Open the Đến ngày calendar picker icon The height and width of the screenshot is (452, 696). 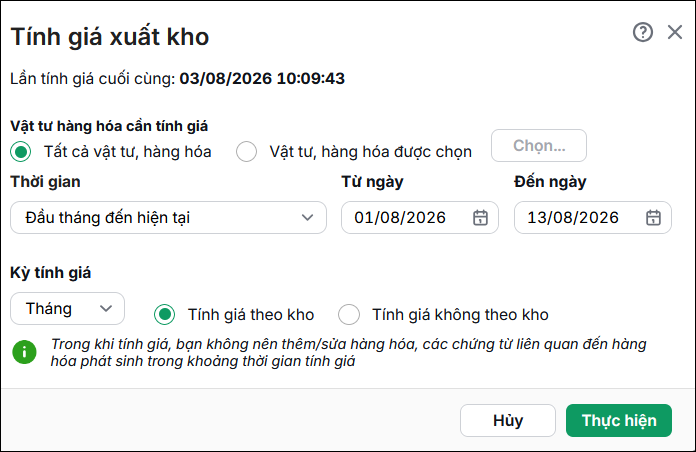coord(653,218)
